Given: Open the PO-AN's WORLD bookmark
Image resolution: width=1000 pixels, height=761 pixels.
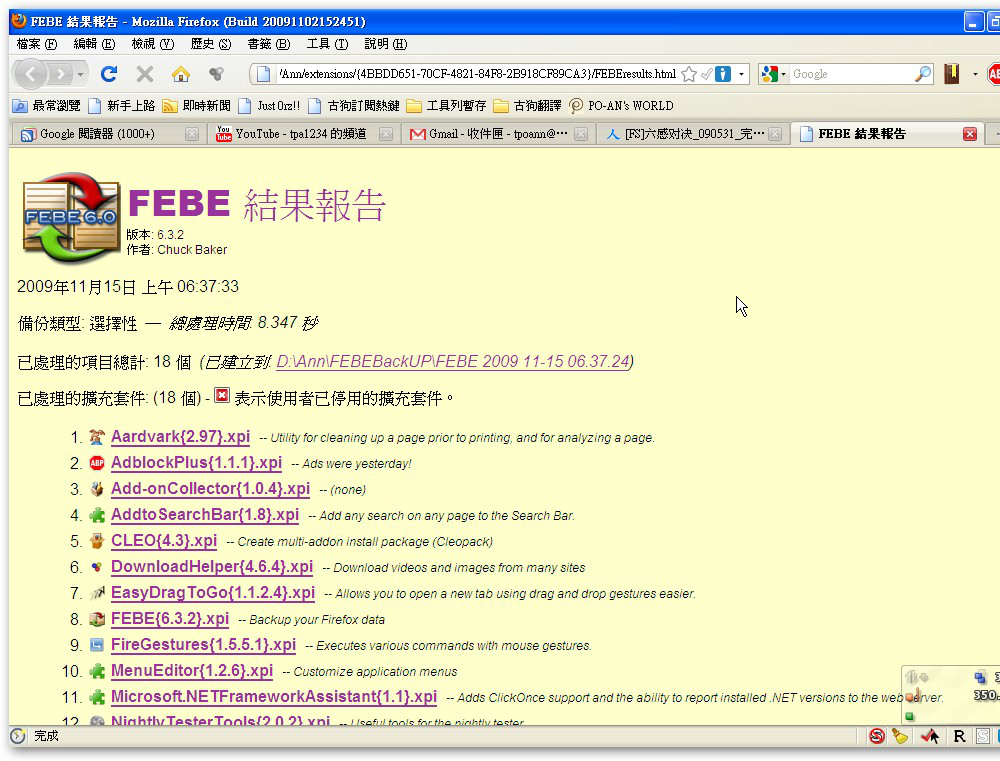Looking at the screenshot, I should tap(621, 106).
